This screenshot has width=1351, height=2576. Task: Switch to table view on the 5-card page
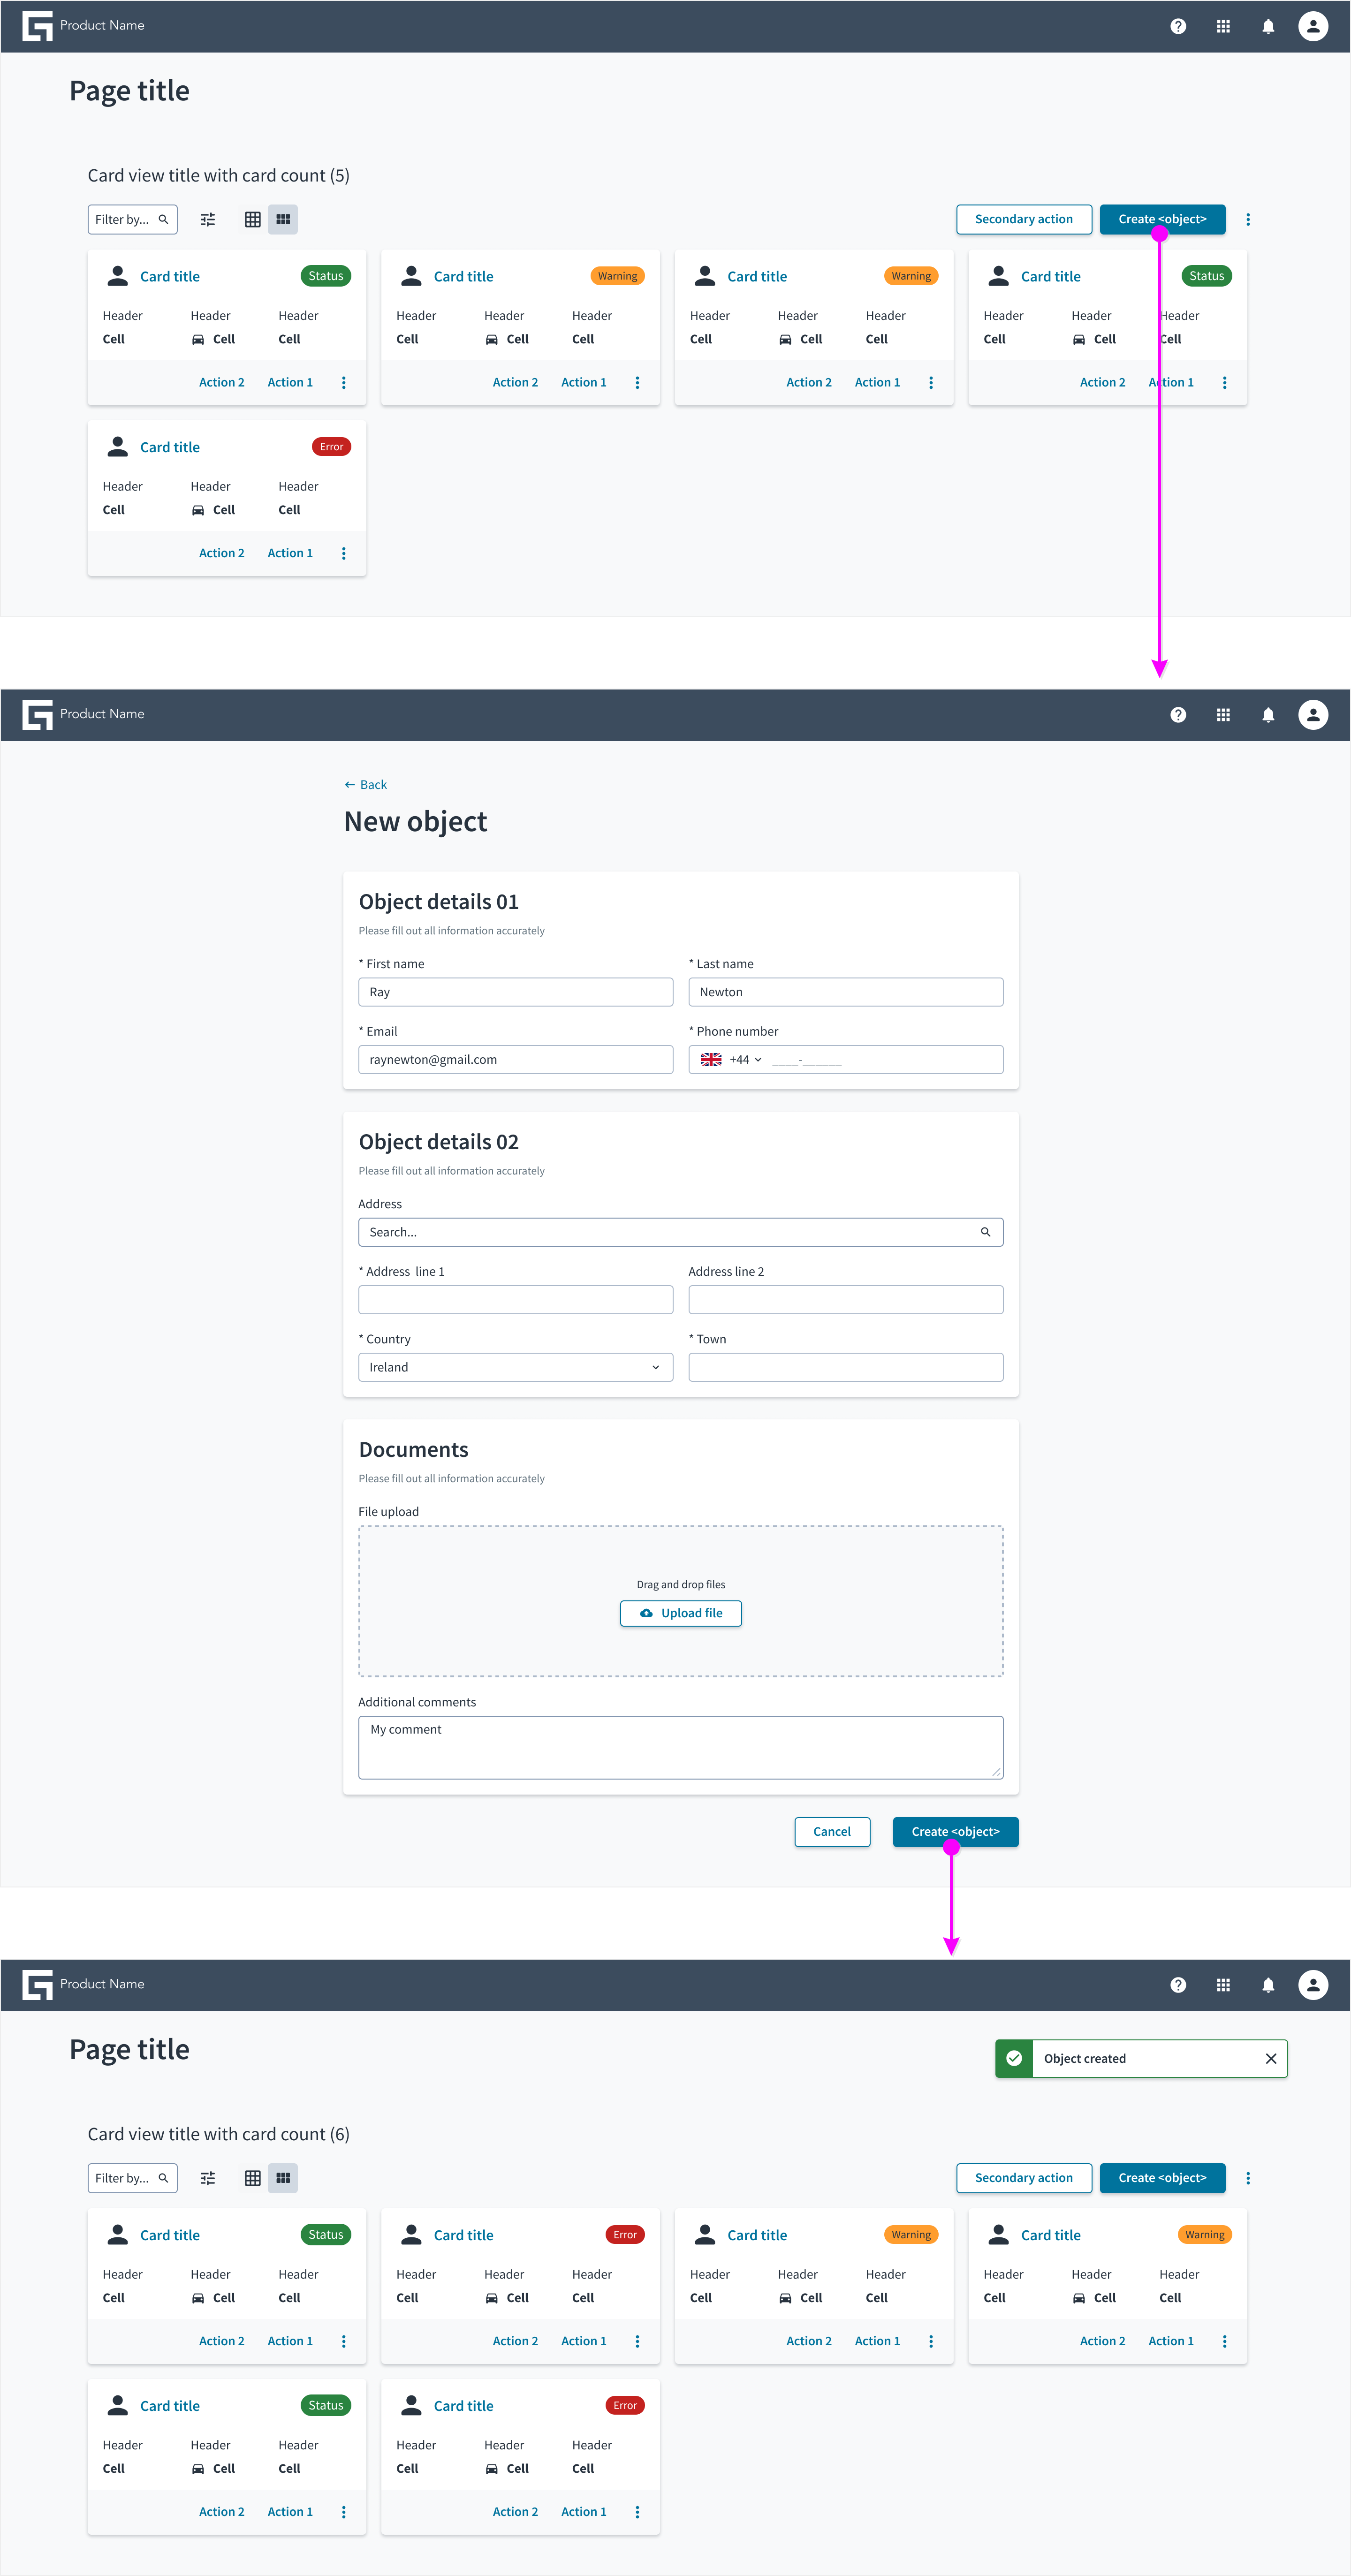pos(253,219)
